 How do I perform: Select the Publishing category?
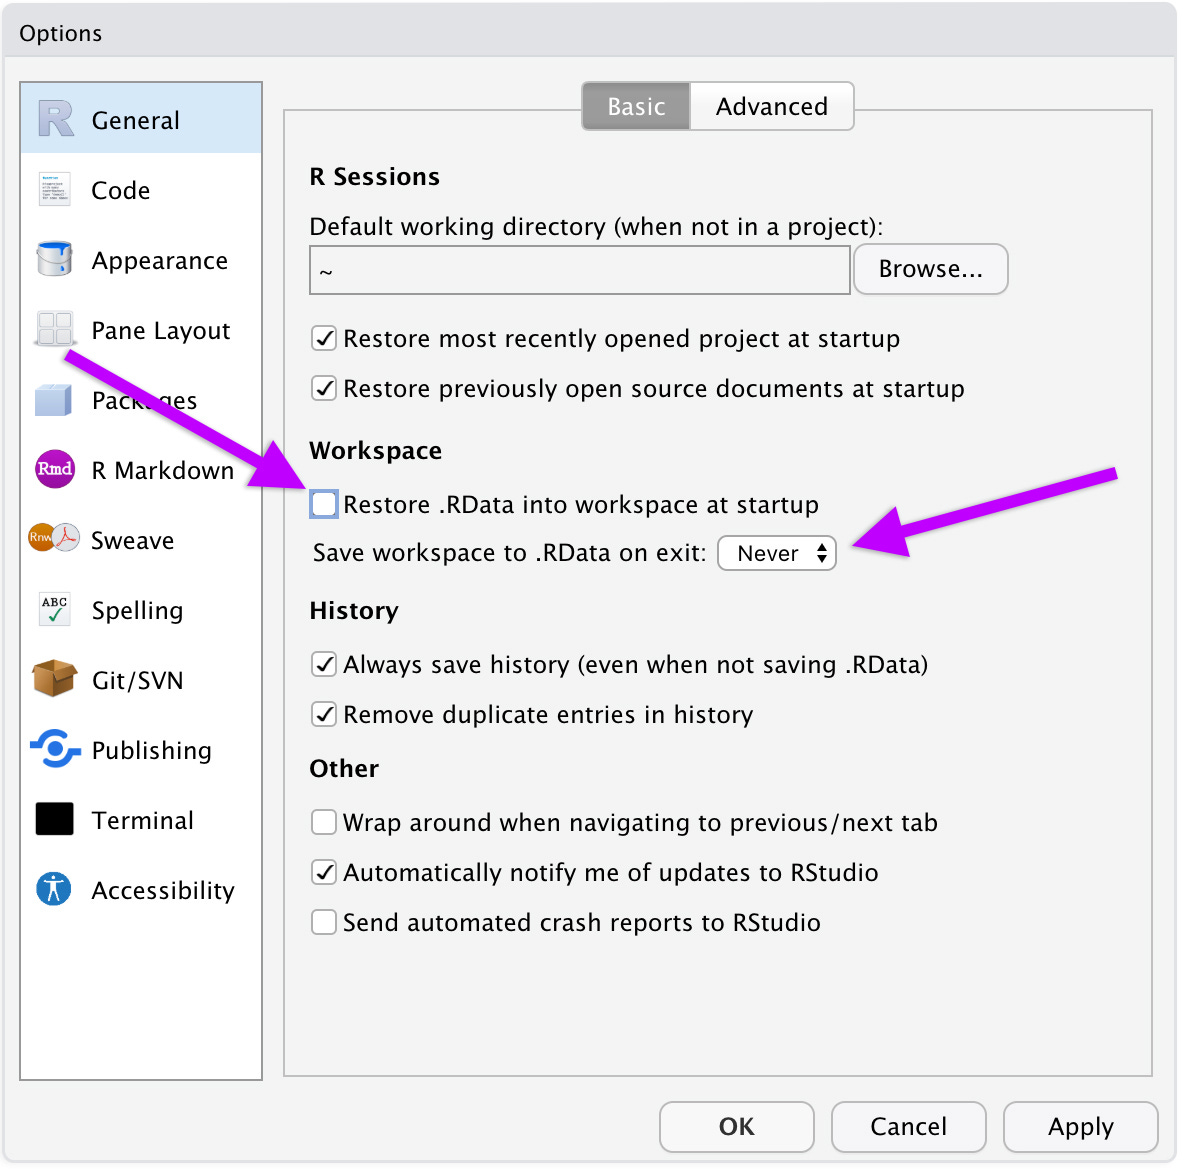click(141, 750)
